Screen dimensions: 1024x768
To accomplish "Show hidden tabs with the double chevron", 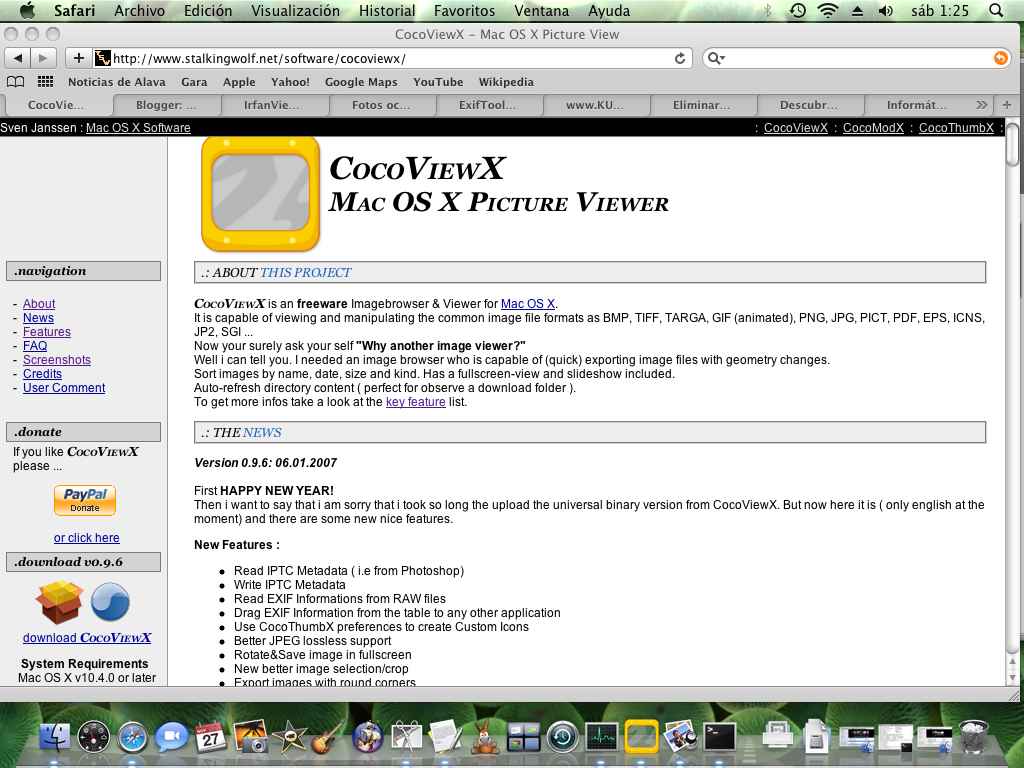I will coord(981,104).
